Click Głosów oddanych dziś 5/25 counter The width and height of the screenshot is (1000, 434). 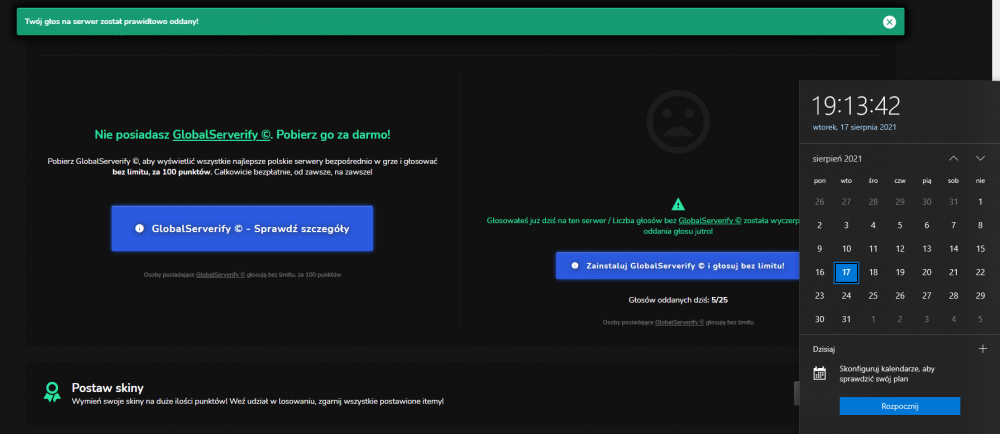click(678, 299)
